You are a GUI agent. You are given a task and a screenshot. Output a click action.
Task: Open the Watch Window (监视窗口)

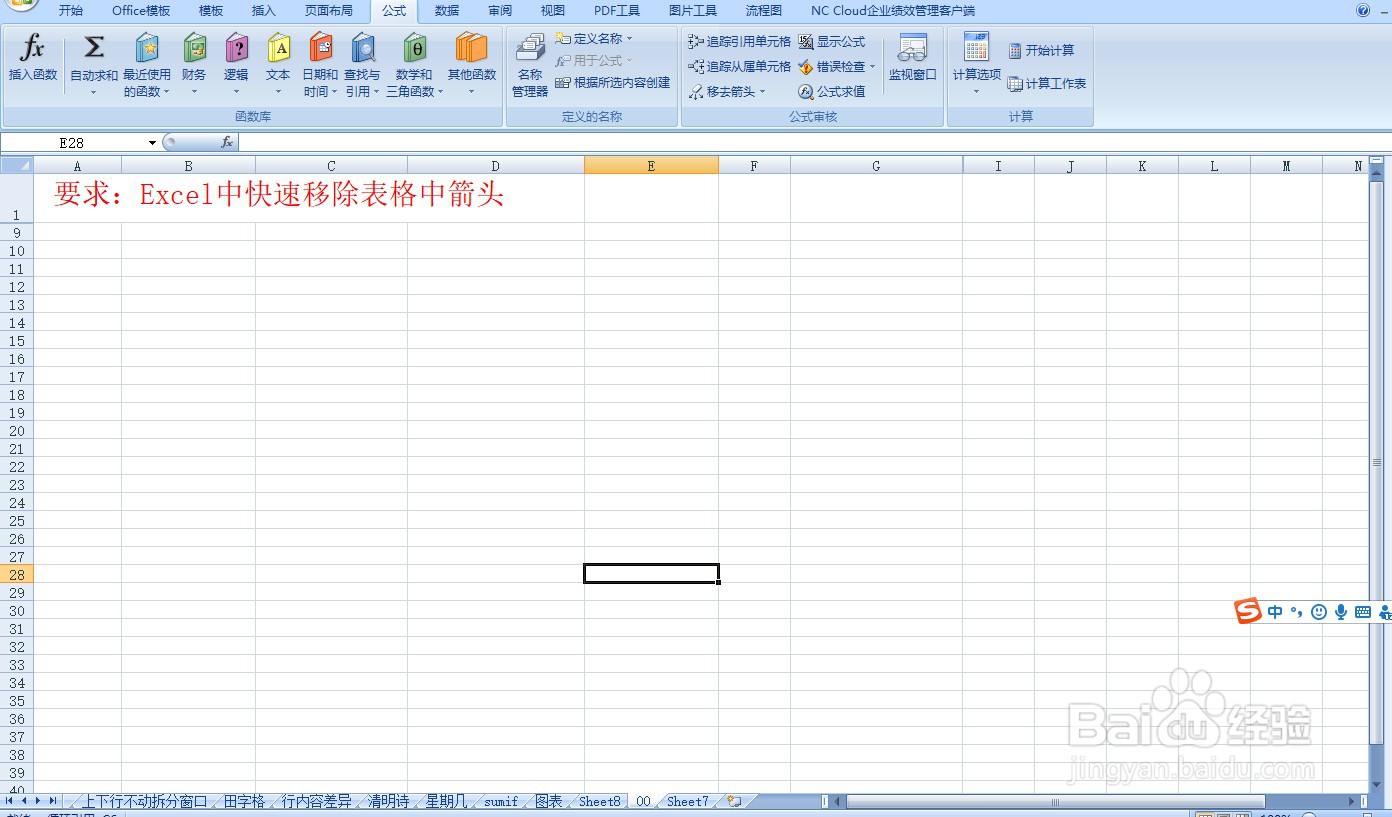(912, 58)
